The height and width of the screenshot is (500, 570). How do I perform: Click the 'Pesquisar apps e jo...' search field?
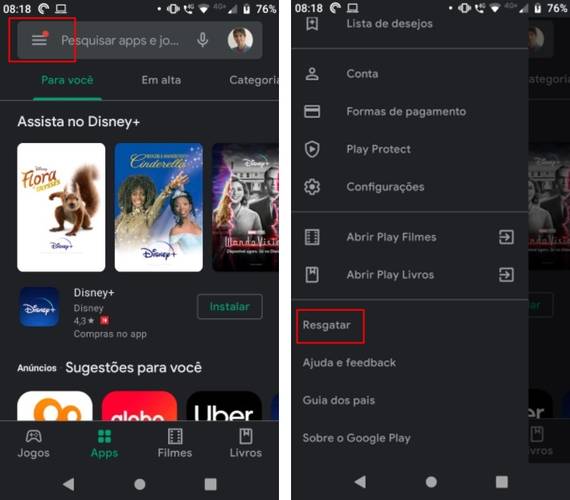click(x=140, y=40)
